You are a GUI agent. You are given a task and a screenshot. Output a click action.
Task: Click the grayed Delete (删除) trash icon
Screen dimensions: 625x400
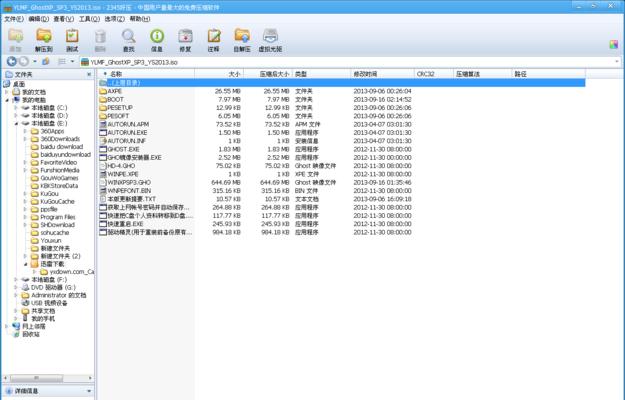coord(100,40)
